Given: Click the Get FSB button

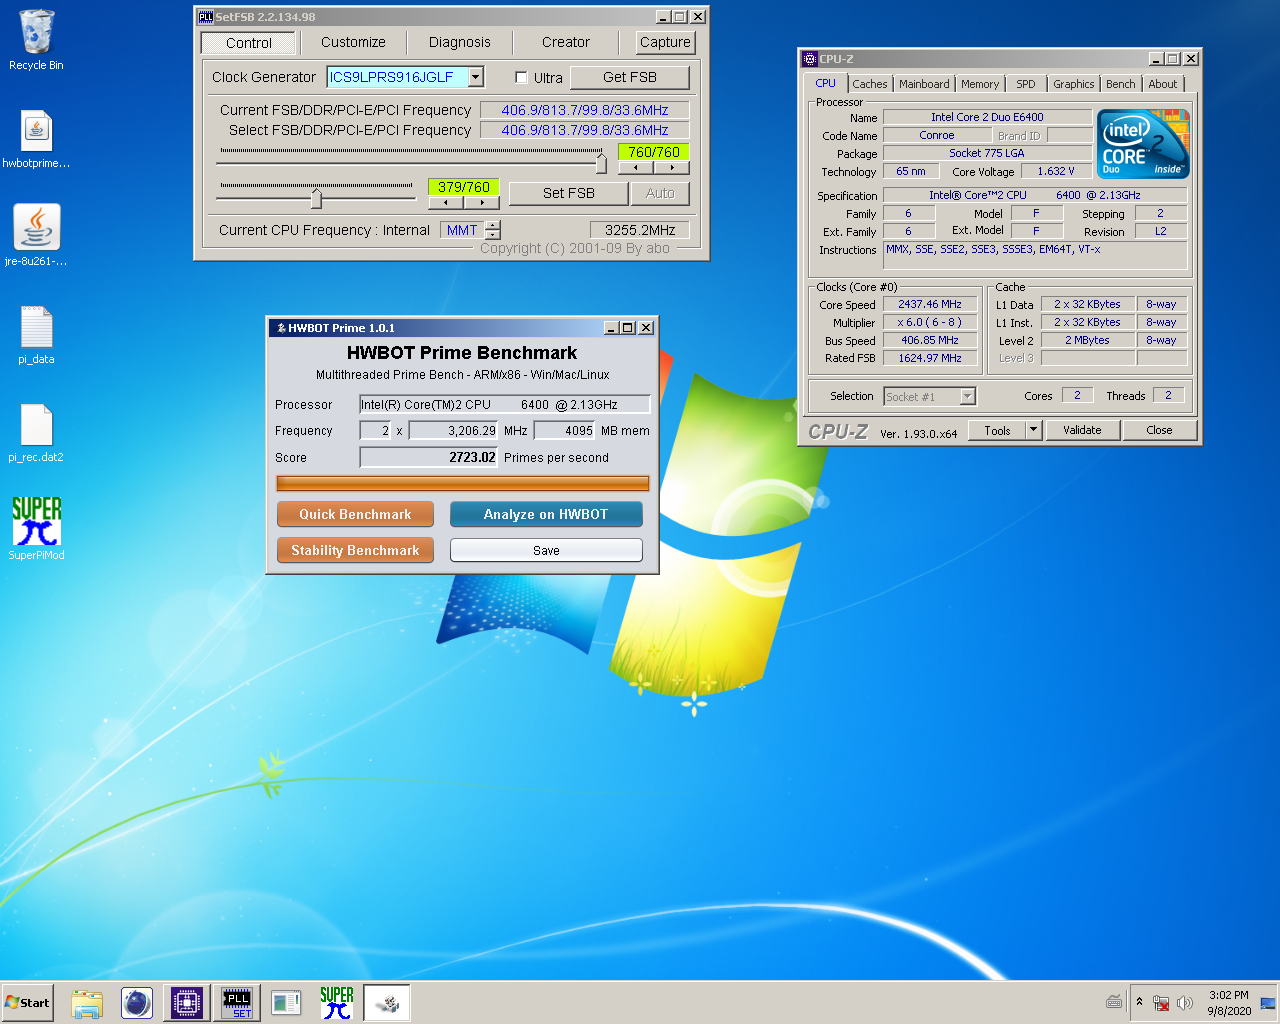Looking at the screenshot, I should click(630, 77).
